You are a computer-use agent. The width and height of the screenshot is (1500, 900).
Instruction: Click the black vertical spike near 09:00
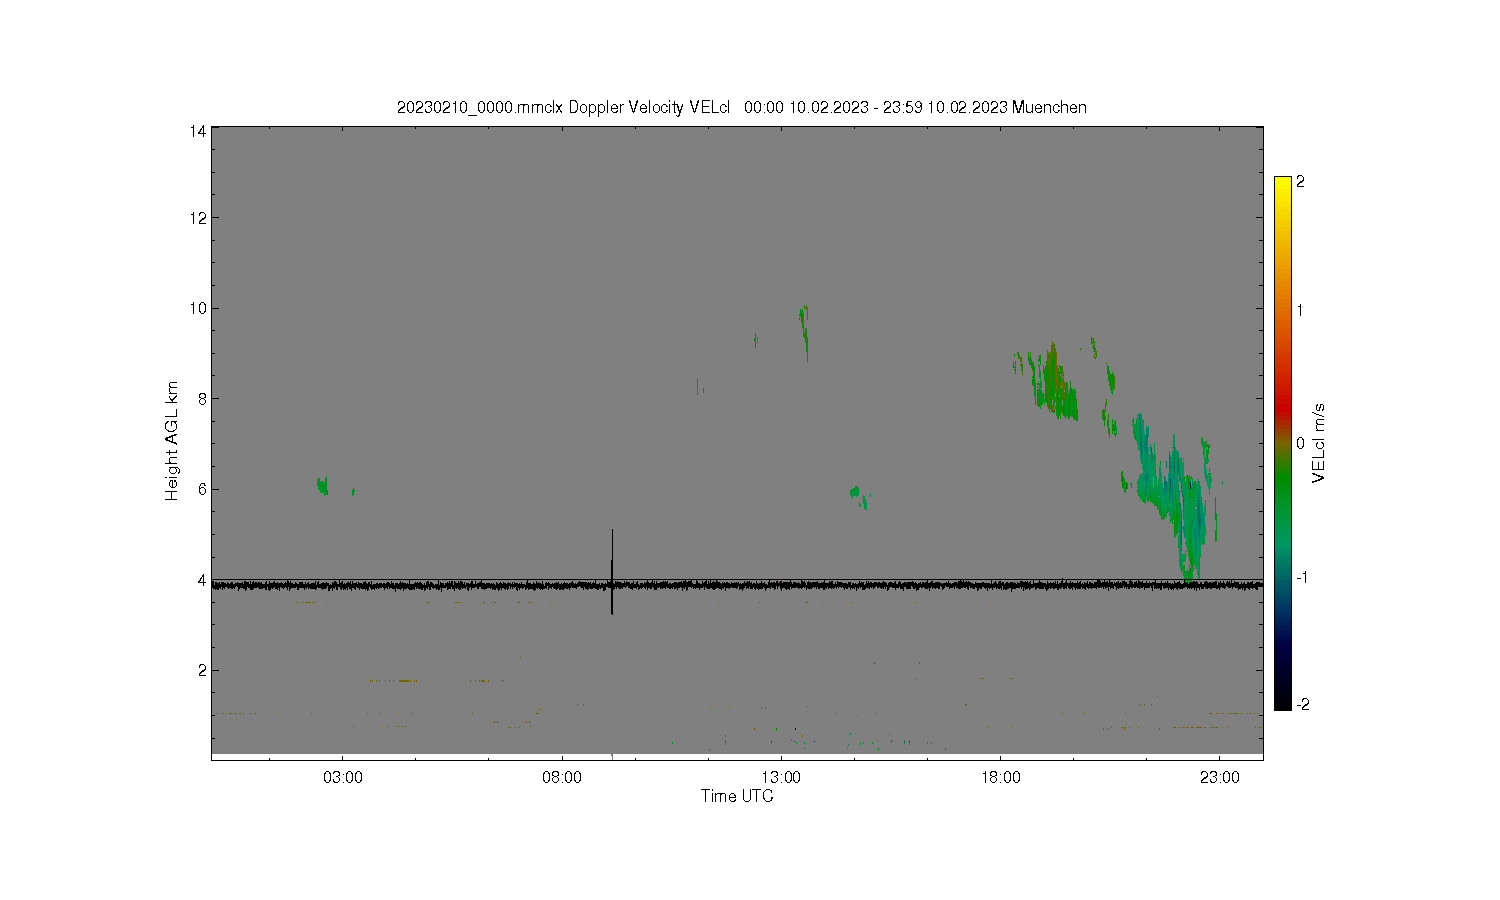612,572
